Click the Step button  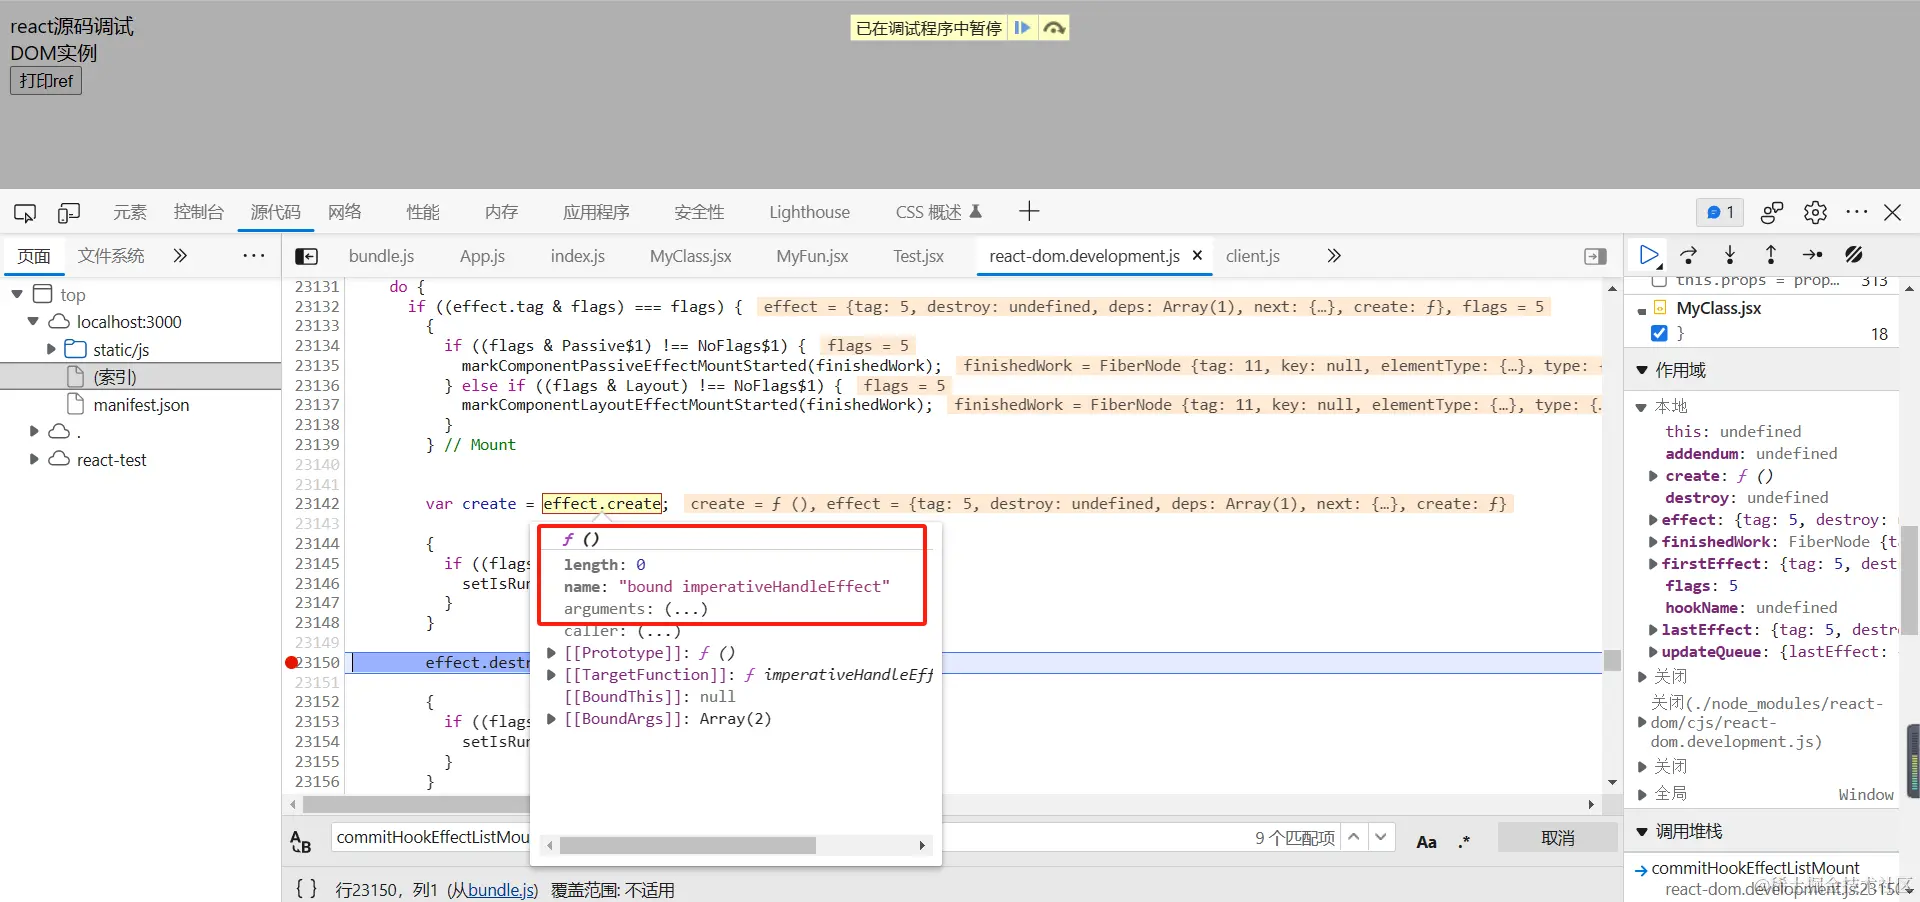[x=1812, y=255]
